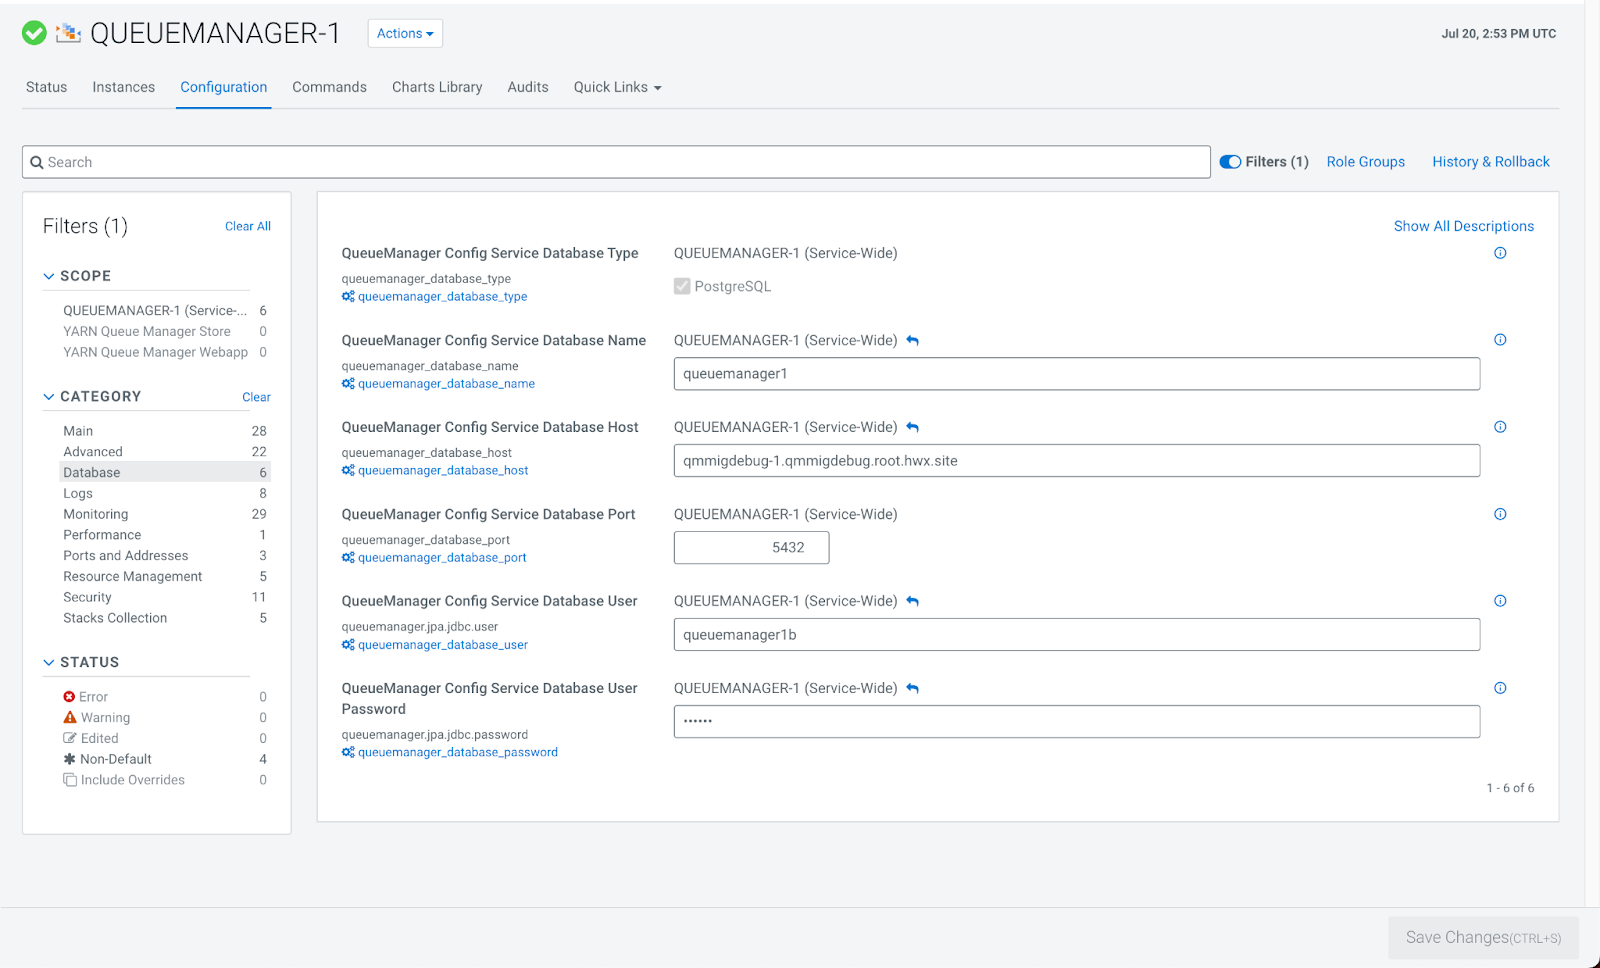This screenshot has height=968, width=1600.
Task: Click revert arrow for Database Host
Action: click(912, 428)
